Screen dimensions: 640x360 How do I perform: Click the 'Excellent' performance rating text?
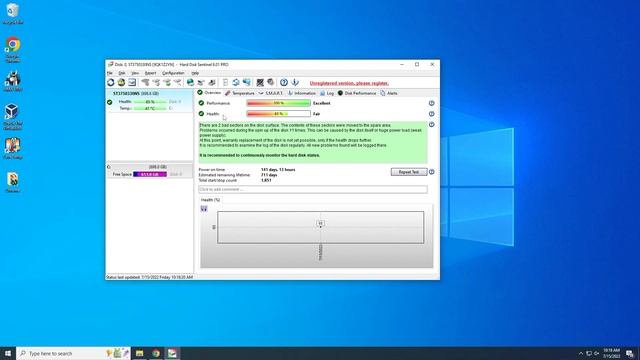(322, 103)
